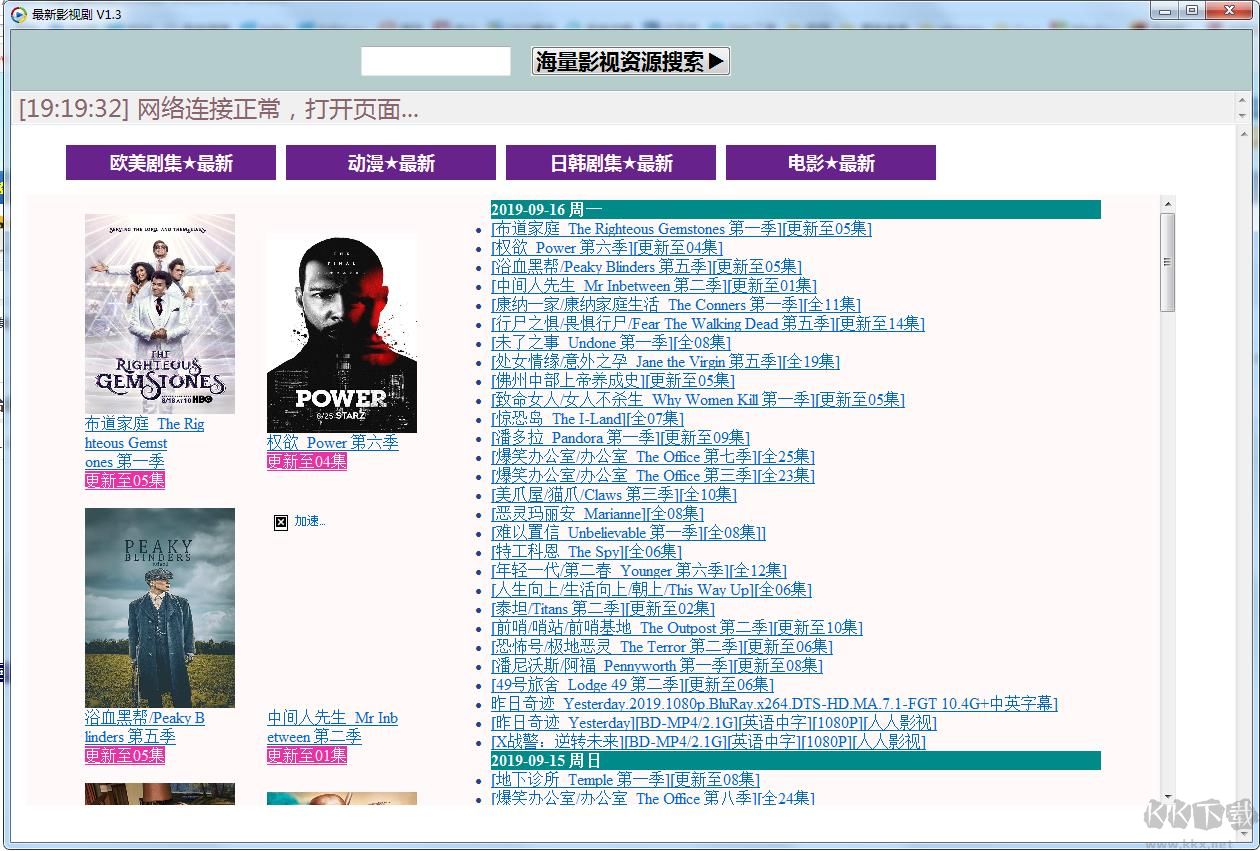Open list entry This Way Up 全06集
The width and height of the screenshot is (1260, 851).
click(651, 590)
